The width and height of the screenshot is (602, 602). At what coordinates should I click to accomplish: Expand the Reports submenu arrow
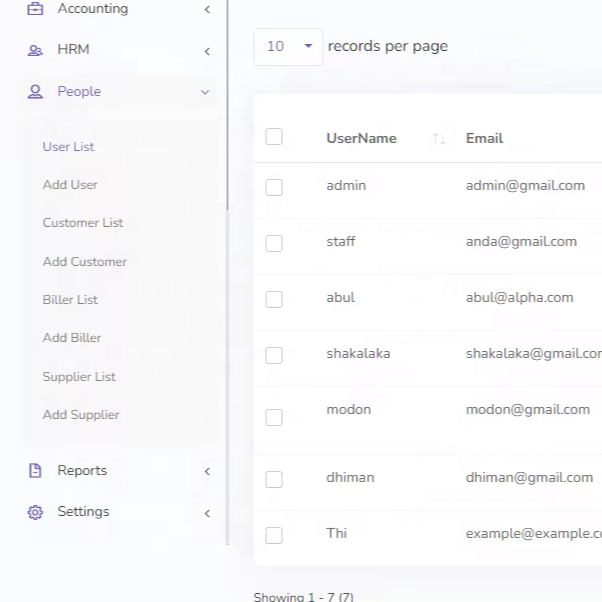207,471
